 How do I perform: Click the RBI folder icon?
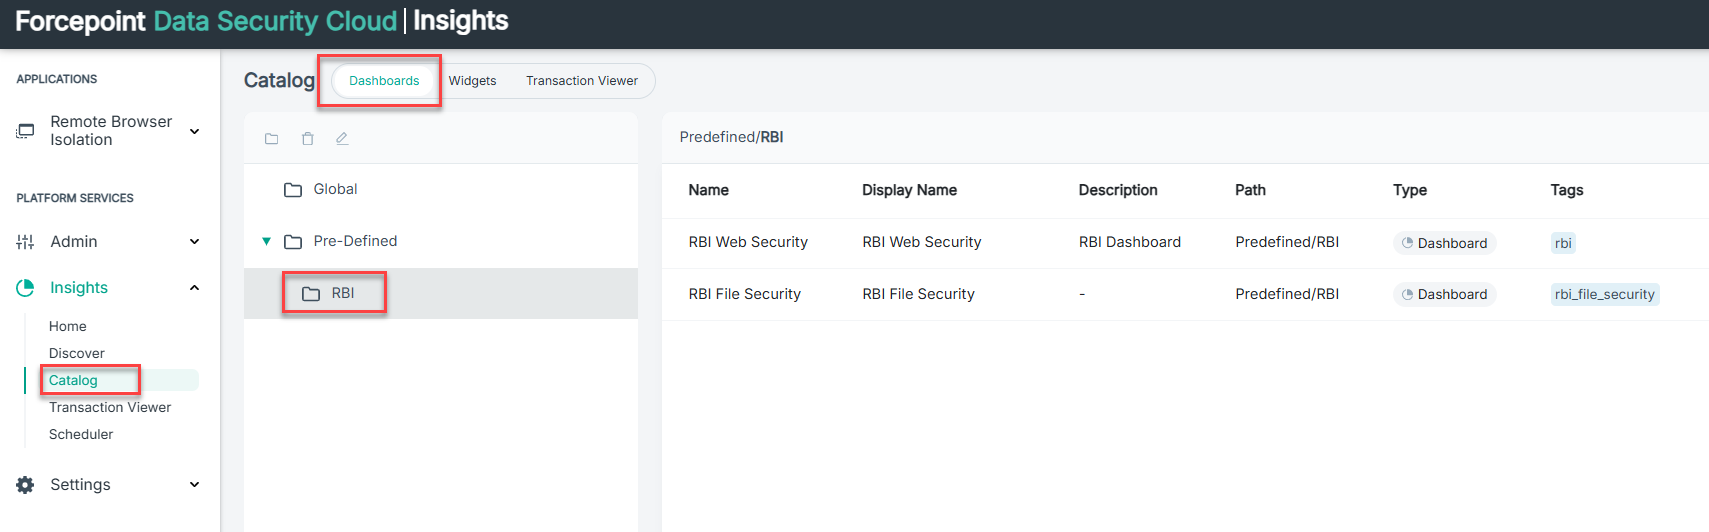click(311, 294)
